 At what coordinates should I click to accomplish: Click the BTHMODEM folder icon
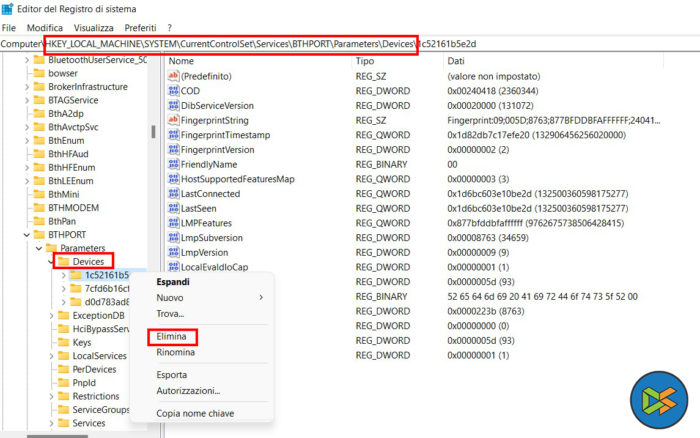[39, 208]
